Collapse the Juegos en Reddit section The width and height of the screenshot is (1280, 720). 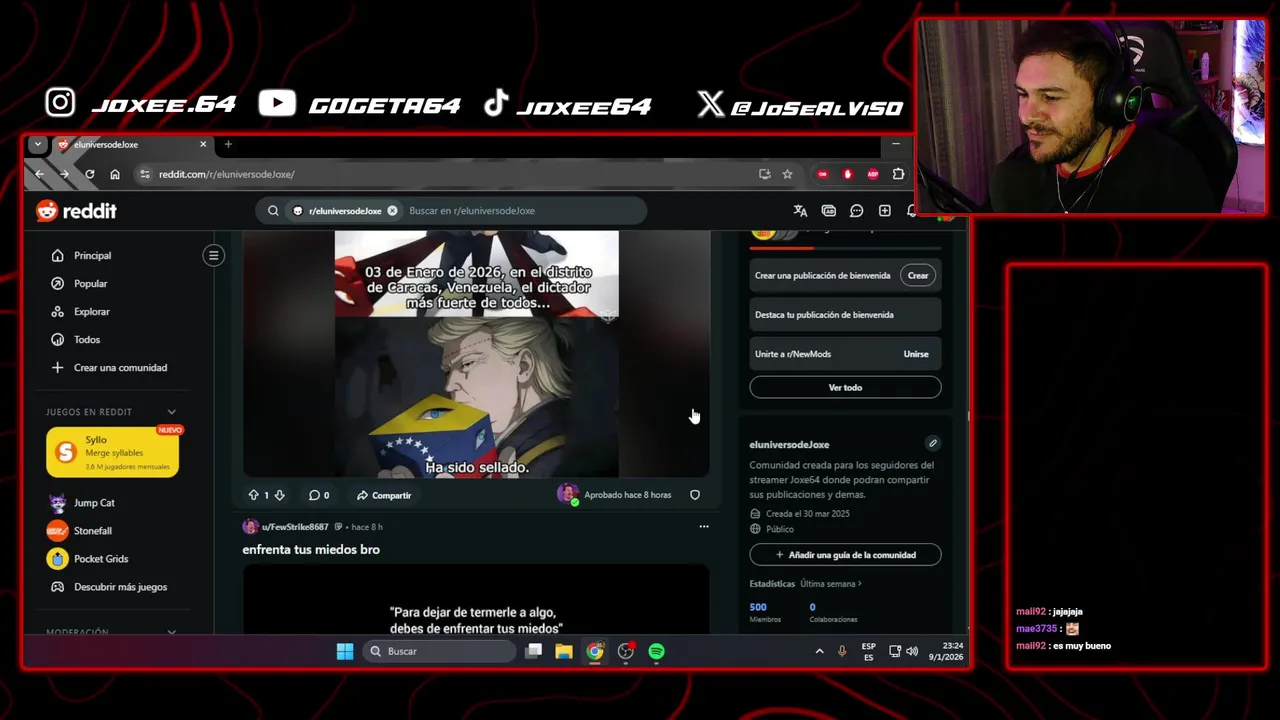pos(171,412)
